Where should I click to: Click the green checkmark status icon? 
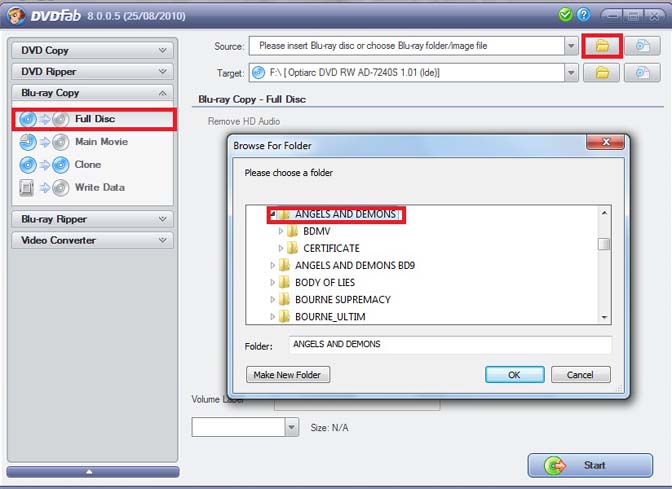tap(565, 15)
